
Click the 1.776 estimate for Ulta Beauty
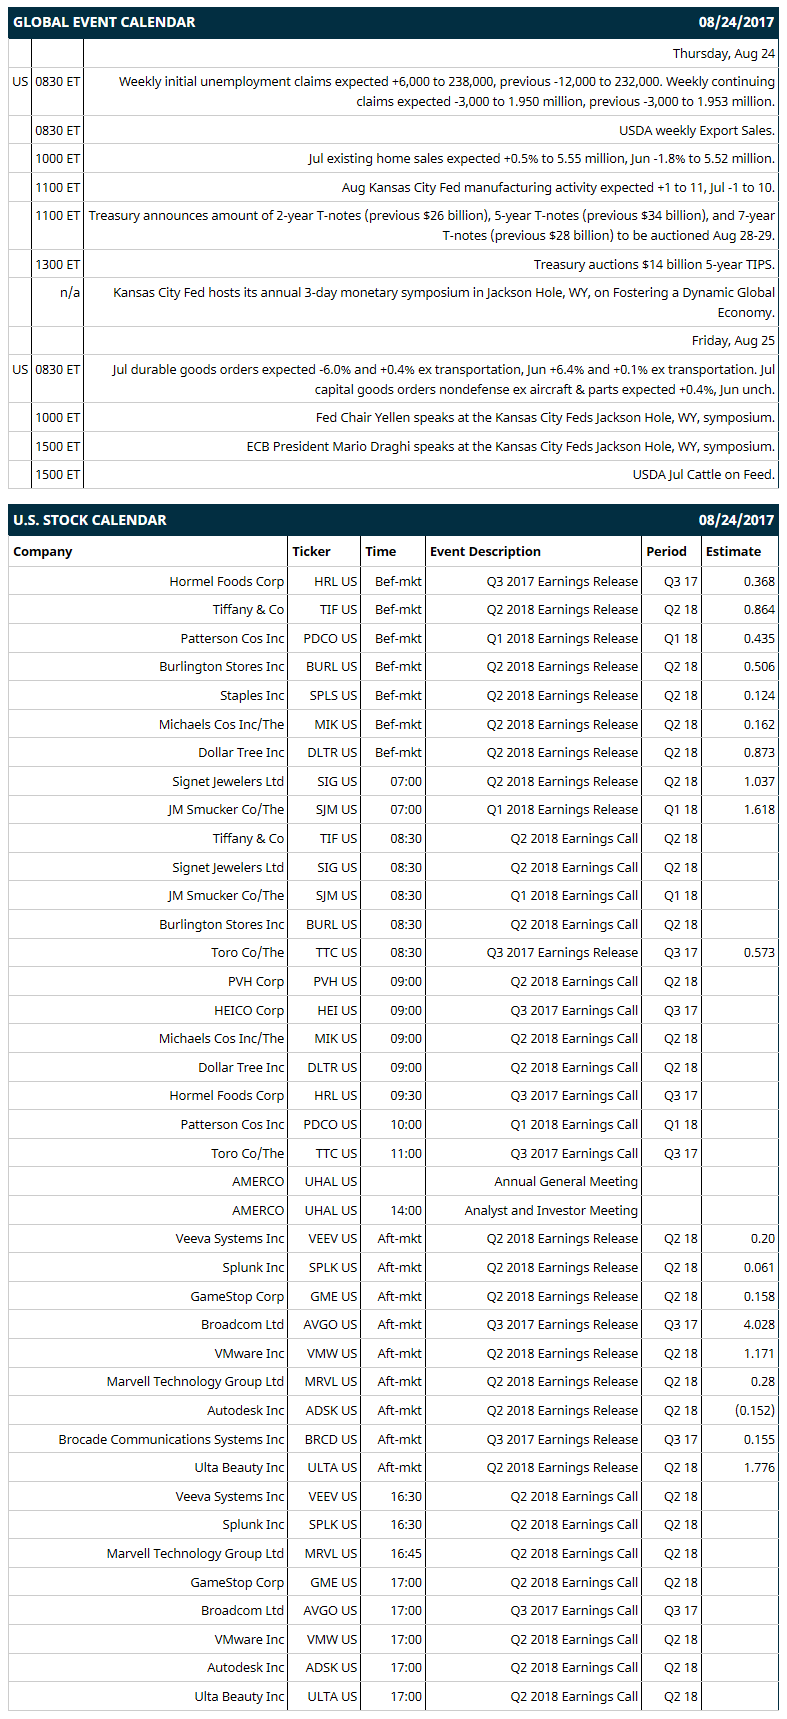coord(759,1467)
